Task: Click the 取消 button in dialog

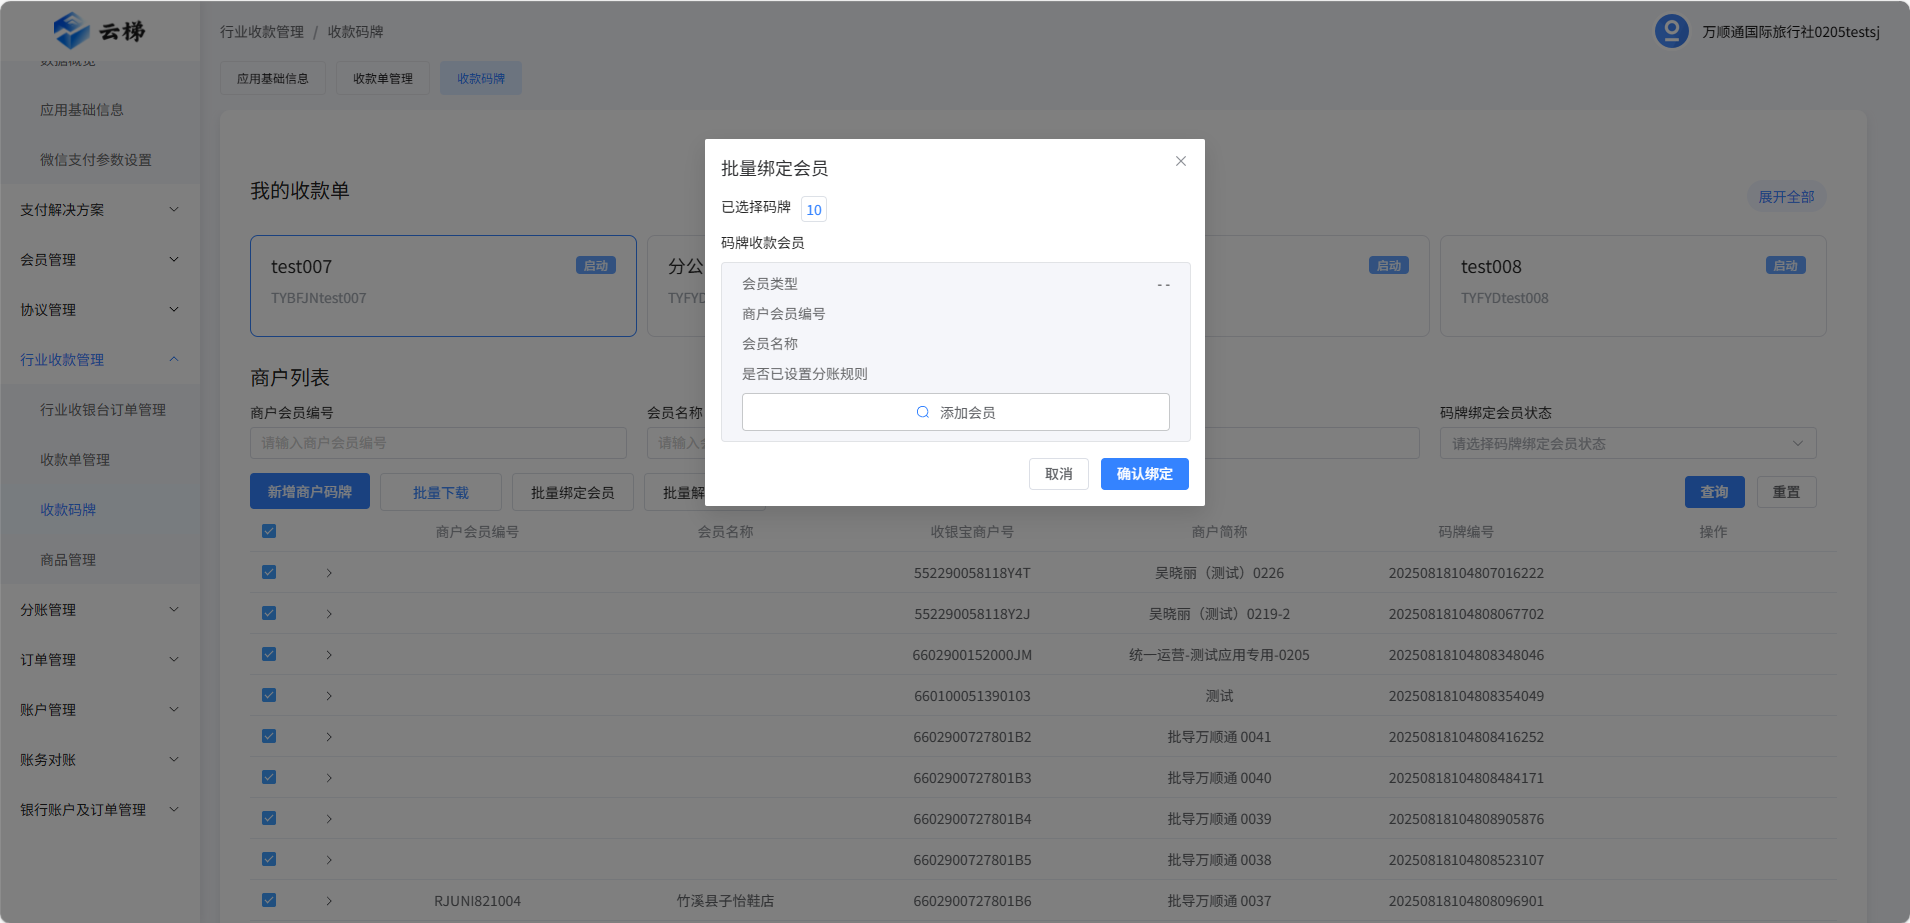Action: [1058, 474]
